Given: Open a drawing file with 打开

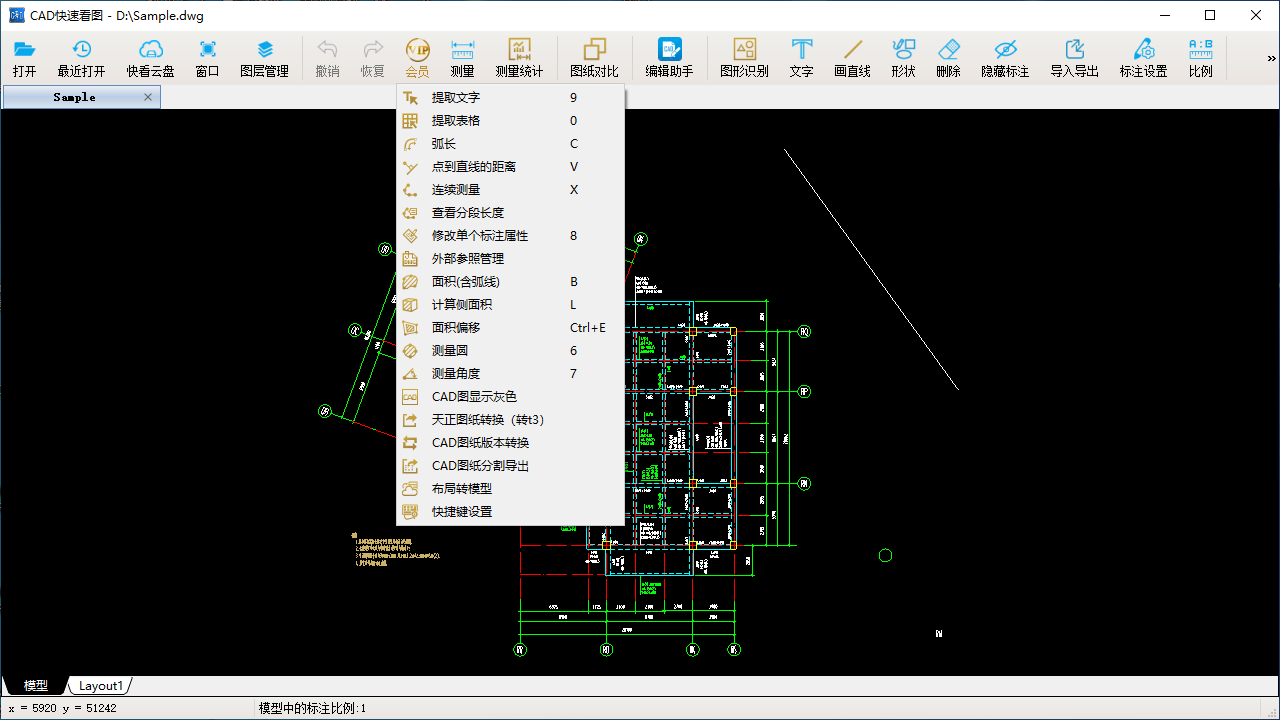Looking at the screenshot, I should point(25,55).
